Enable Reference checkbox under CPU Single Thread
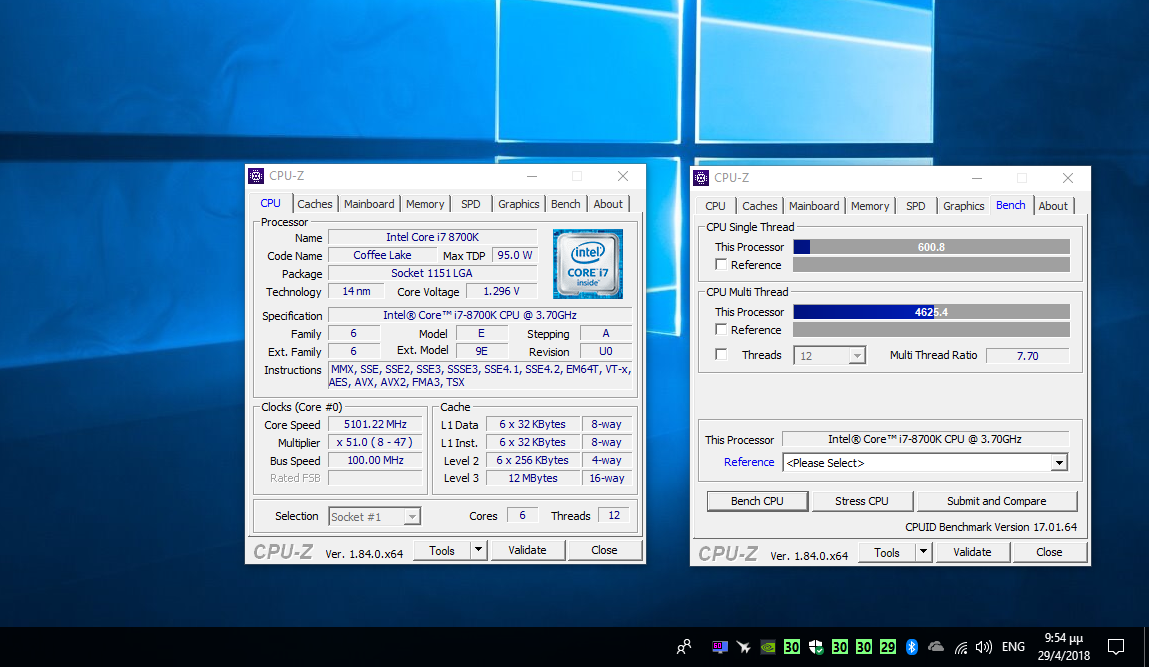Screen dimensions: 1149x667 pyautogui.click(x=721, y=265)
